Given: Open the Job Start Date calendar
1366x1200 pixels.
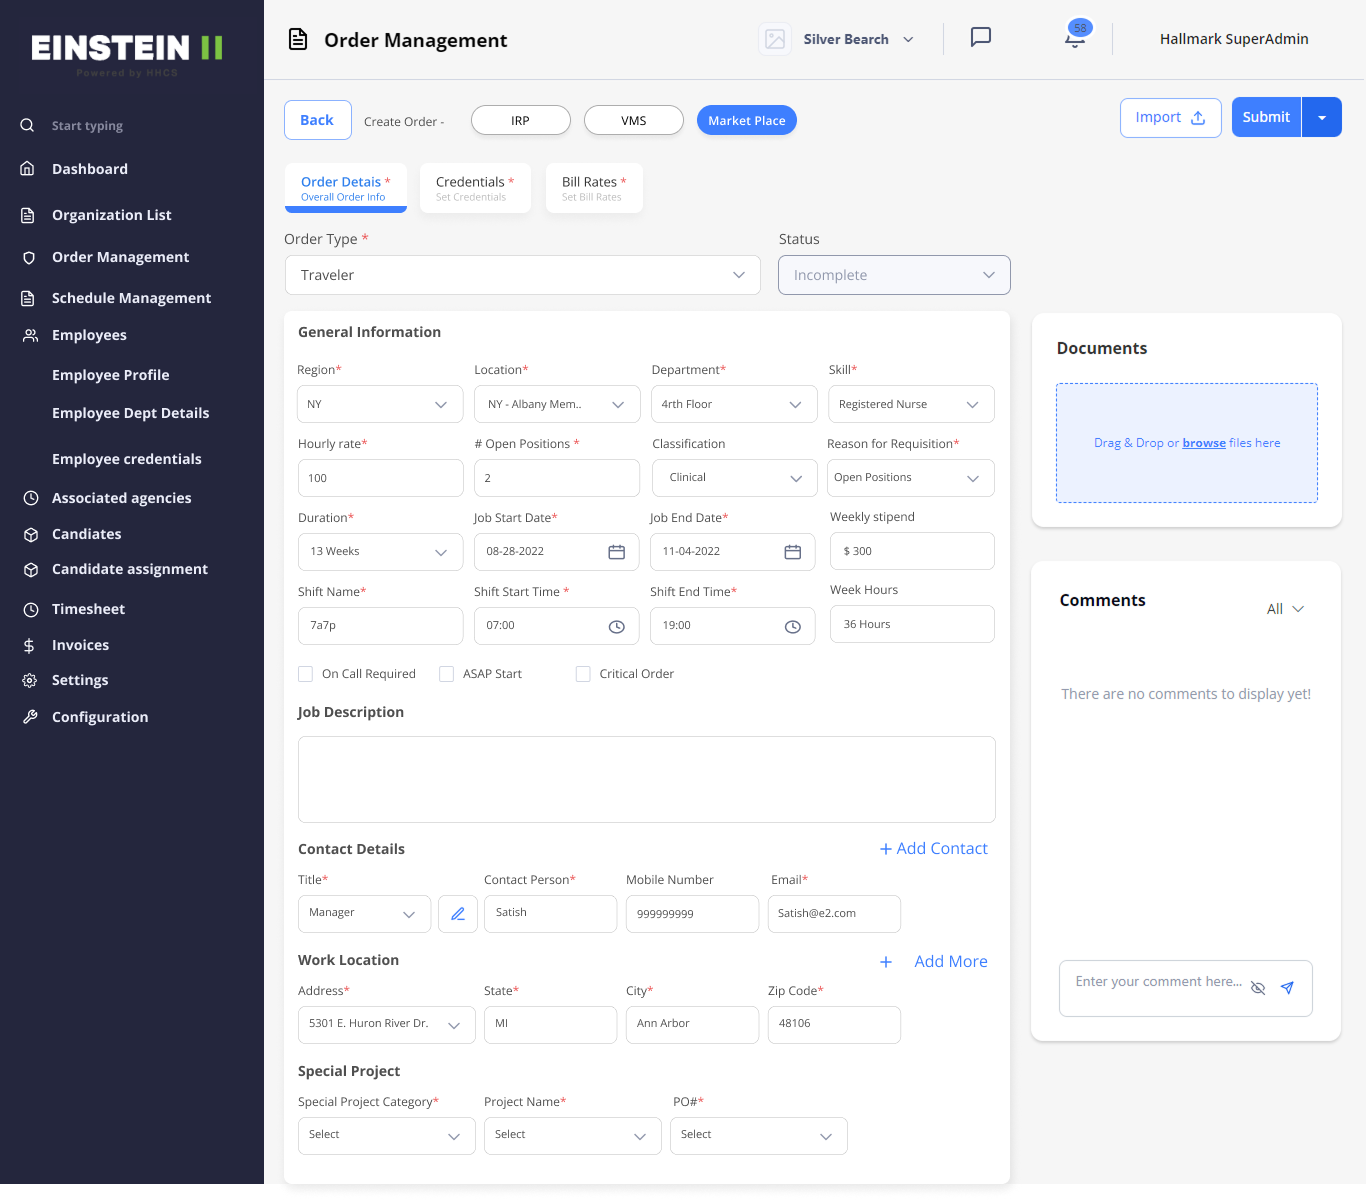Looking at the screenshot, I should pos(616,551).
